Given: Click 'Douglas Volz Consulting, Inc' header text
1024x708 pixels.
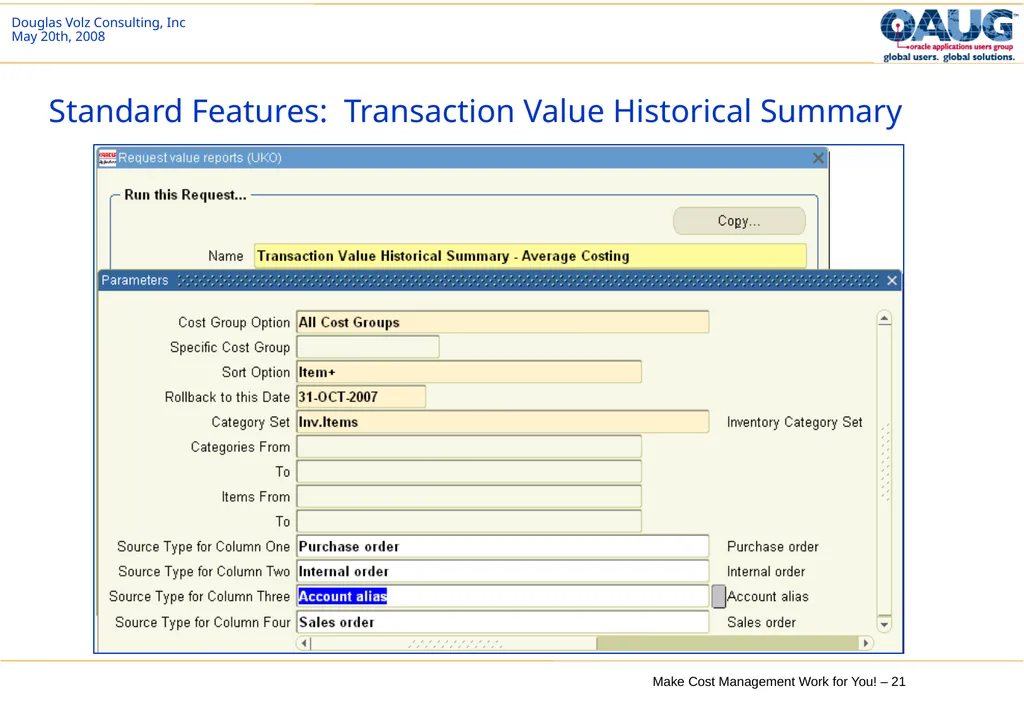Looking at the screenshot, I should (99, 22).
